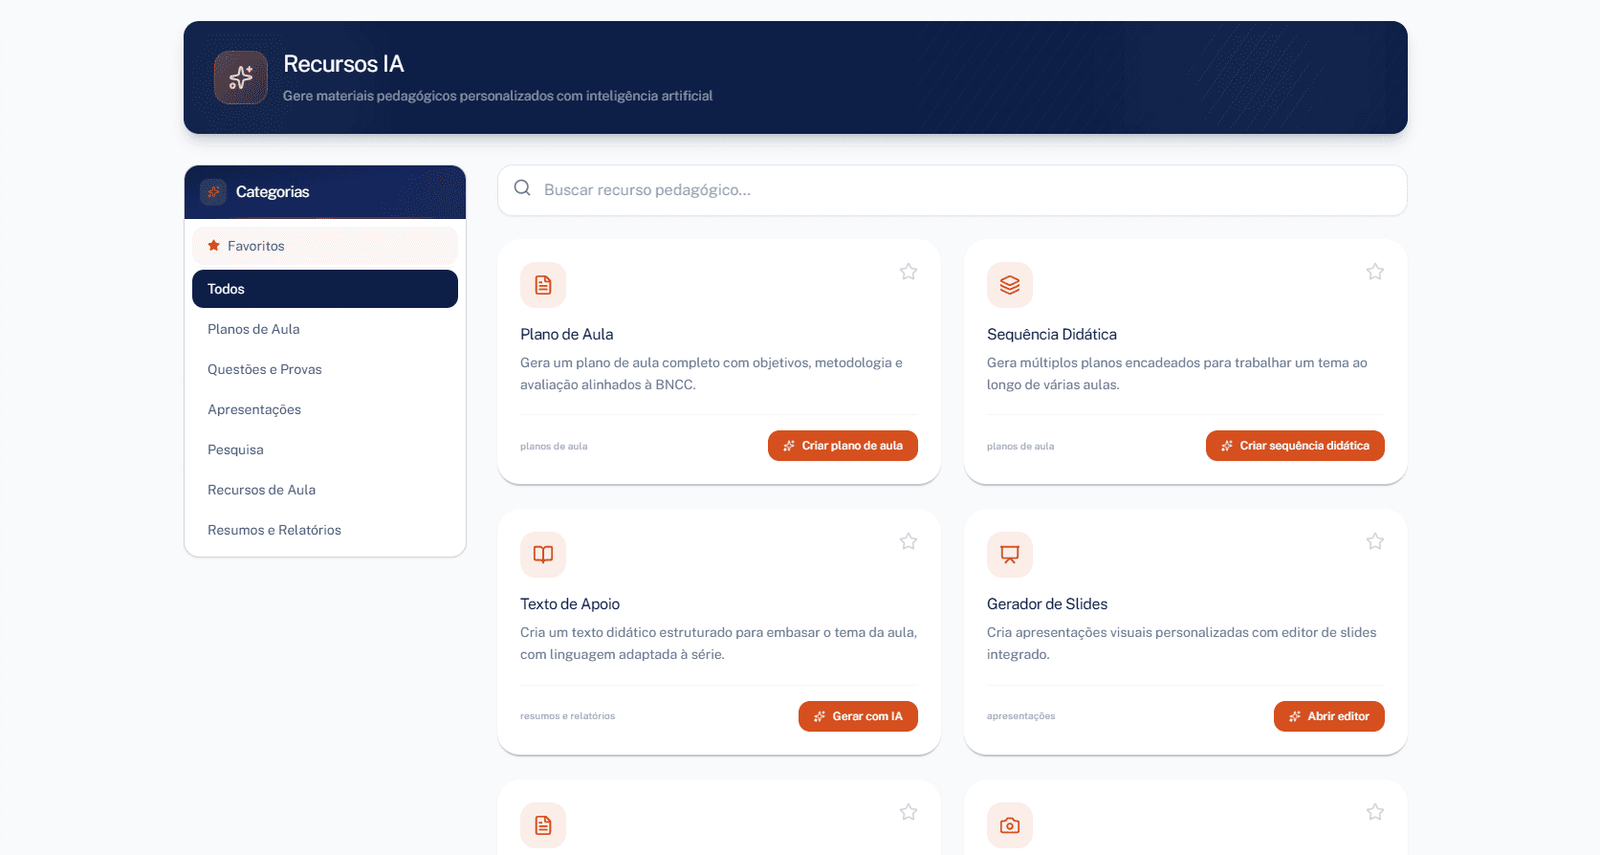Click 'planos de aula' tag on Sequência Didática card
The height and width of the screenshot is (855, 1600).
click(x=1021, y=446)
